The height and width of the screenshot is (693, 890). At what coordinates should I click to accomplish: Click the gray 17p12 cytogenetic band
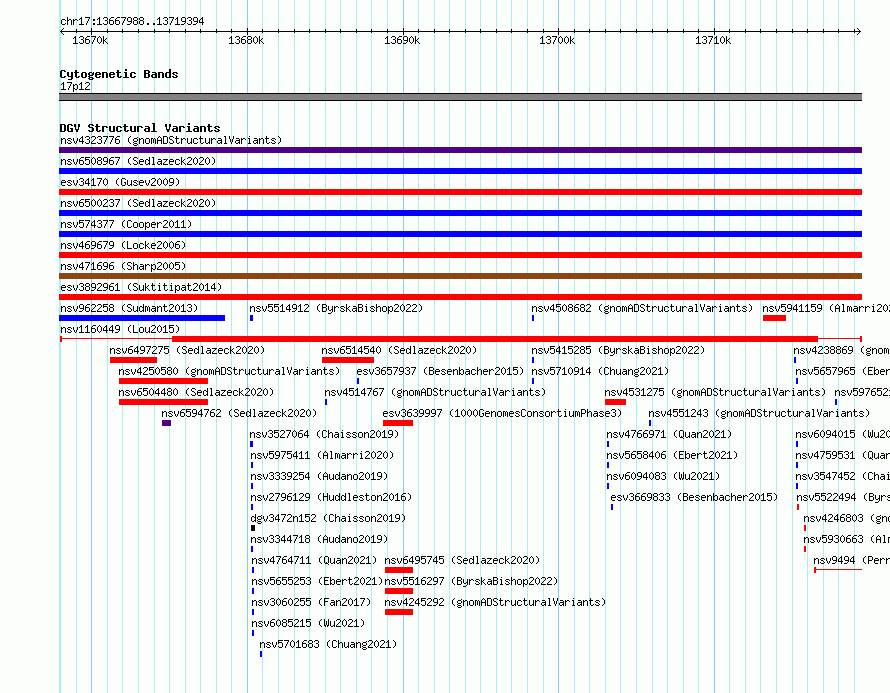460,97
